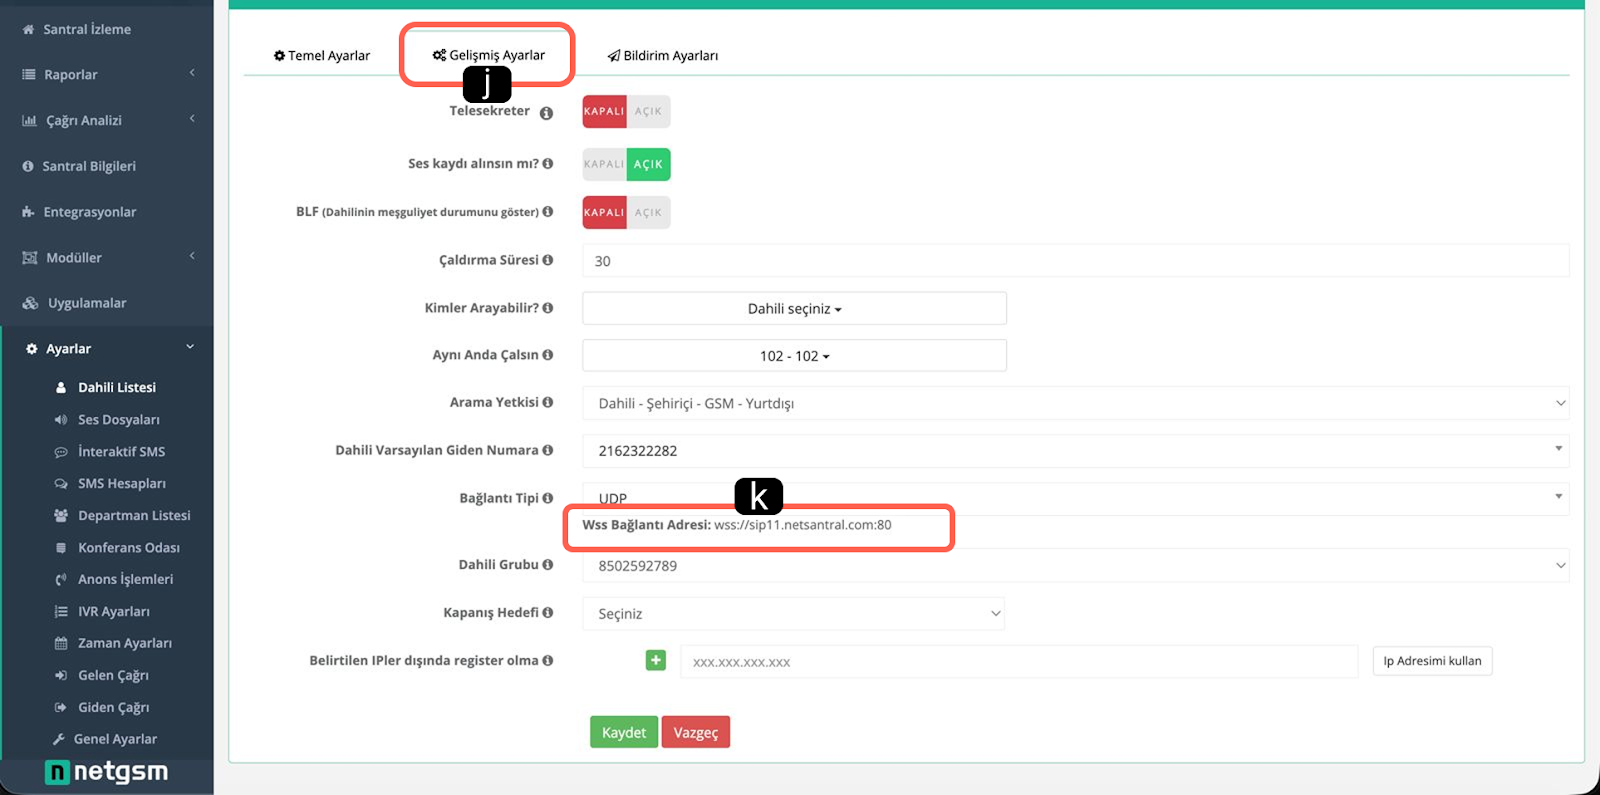
Task: Click the Çaldırma Süresi input field
Action: 1075,261
